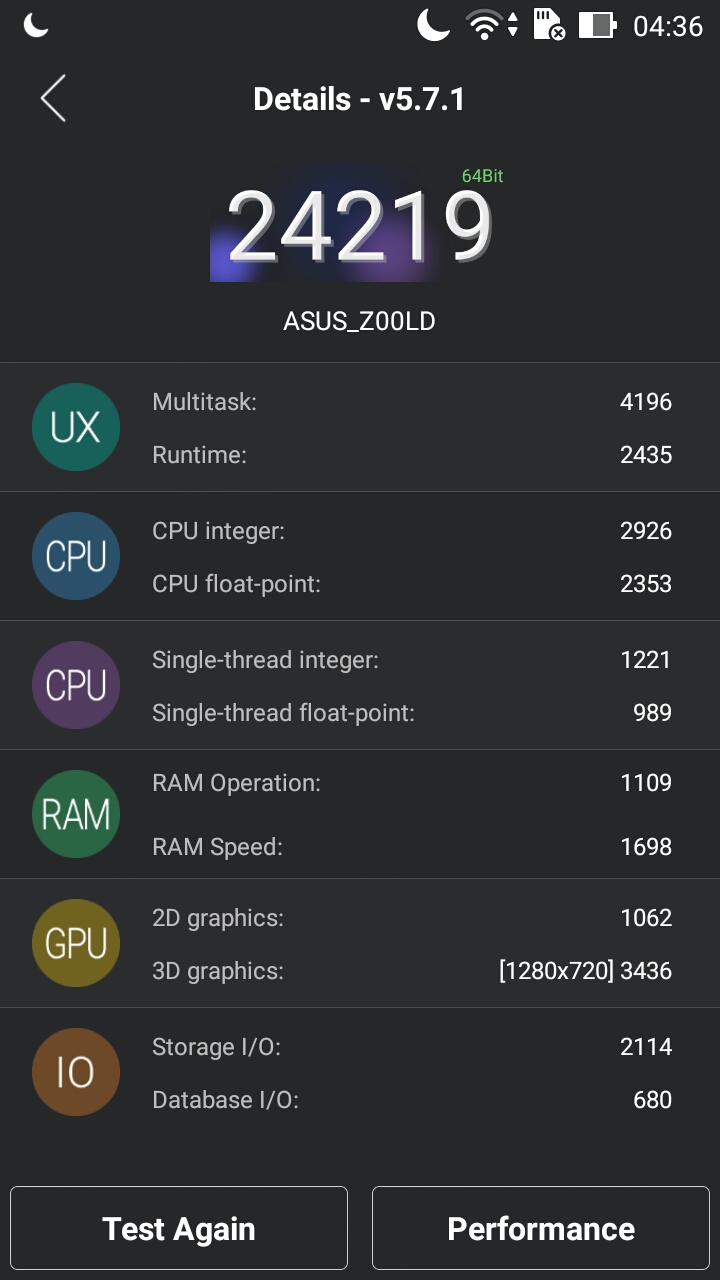720x1280 pixels.
Task: Open the Performance button
Action: [x=541, y=1228]
